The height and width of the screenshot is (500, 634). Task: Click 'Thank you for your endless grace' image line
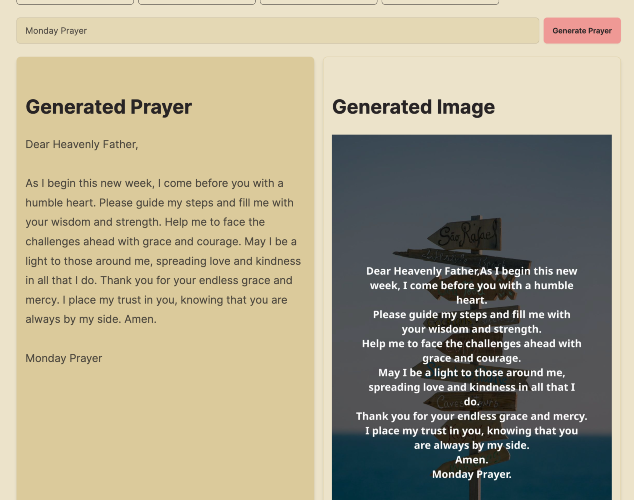[x=471, y=416]
